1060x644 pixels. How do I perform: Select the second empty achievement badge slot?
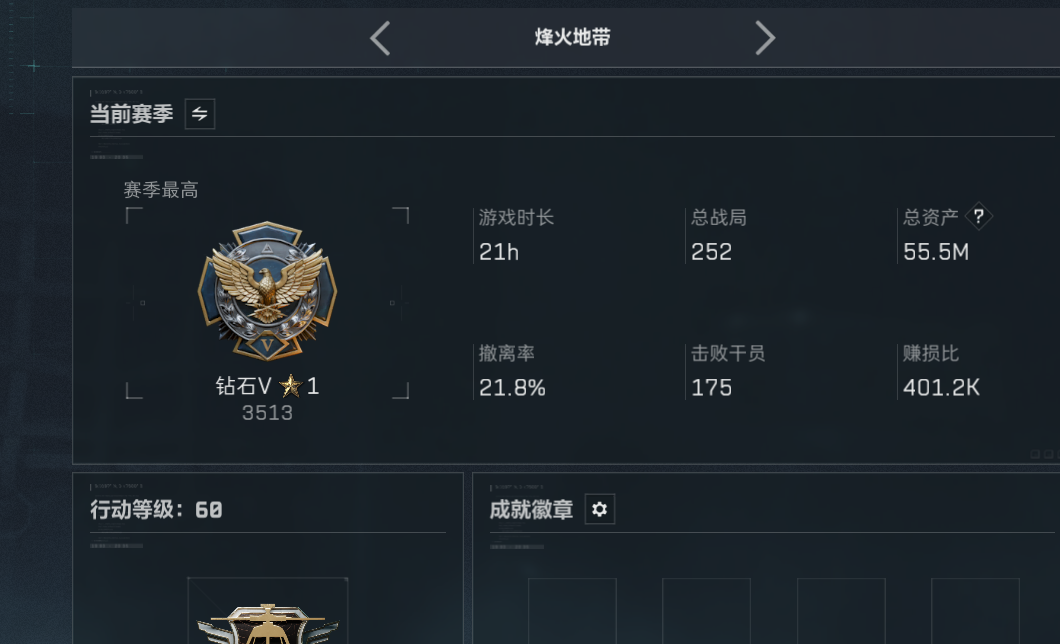(x=706, y=611)
